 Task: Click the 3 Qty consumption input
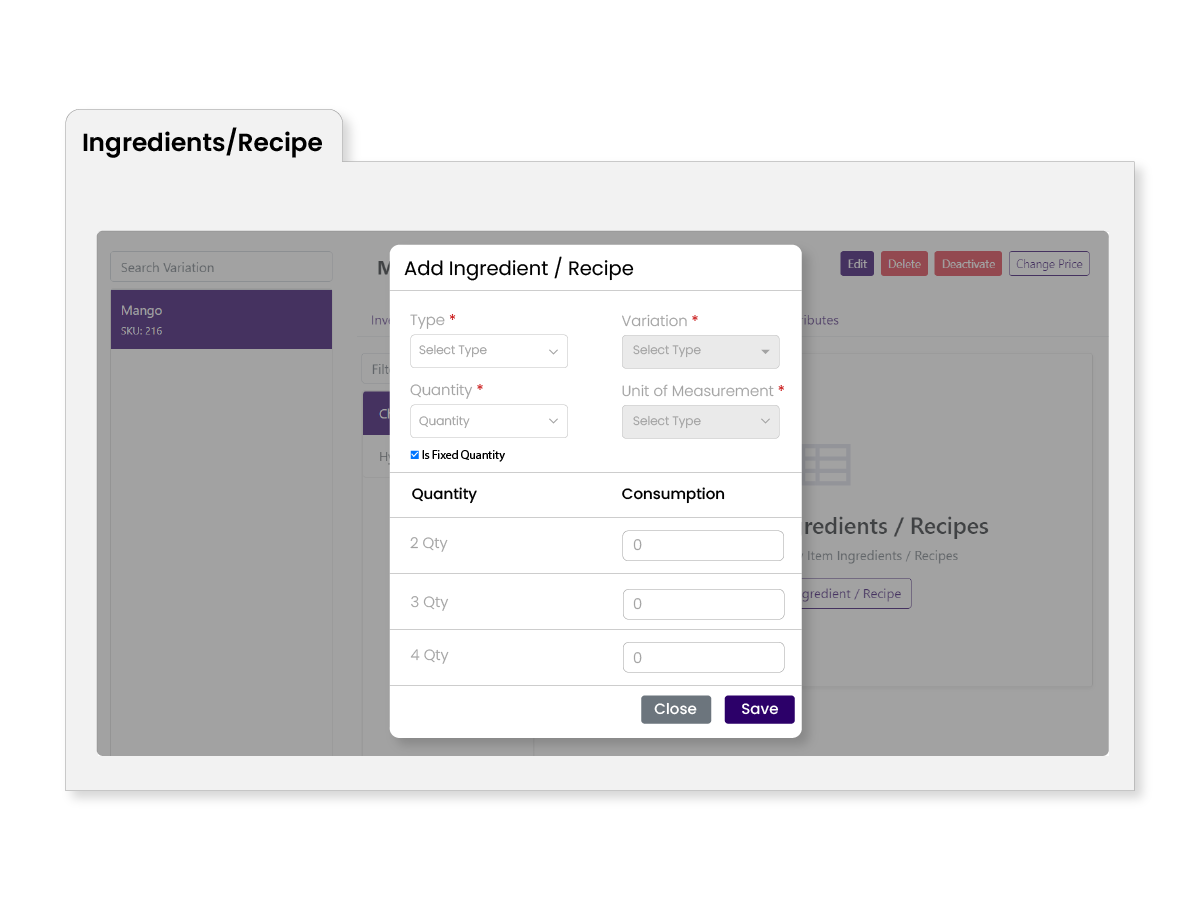pos(703,604)
